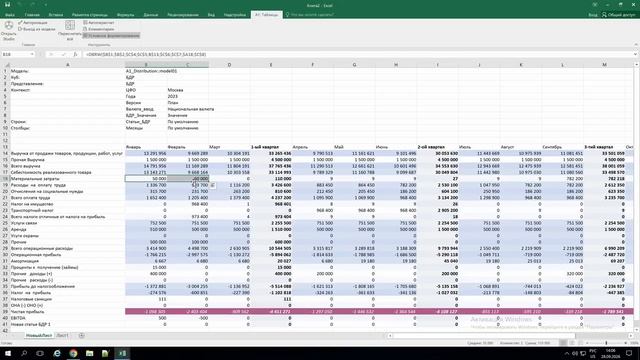This screenshot has width=640, height=360.
Task: Open the Рецензирование tab
Action: (x=182, y=15)
